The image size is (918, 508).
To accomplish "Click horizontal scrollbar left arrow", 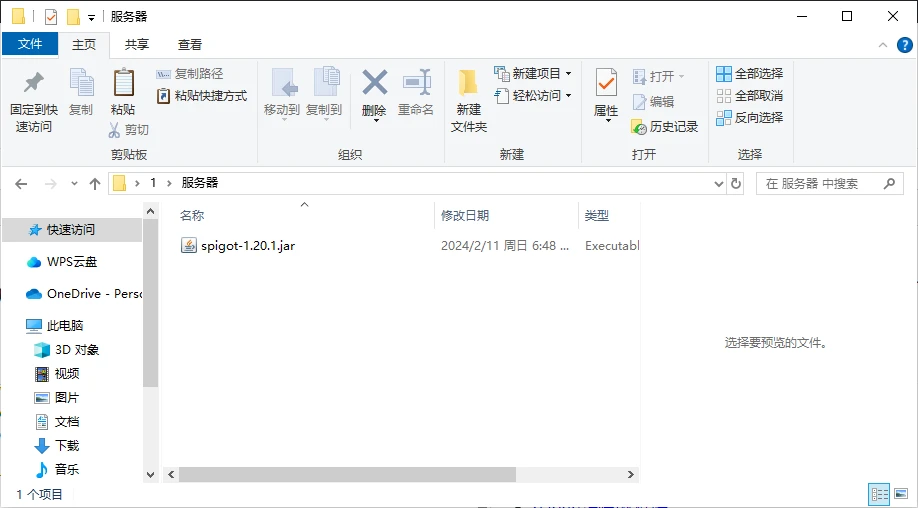I will click(x=171, y=475).
